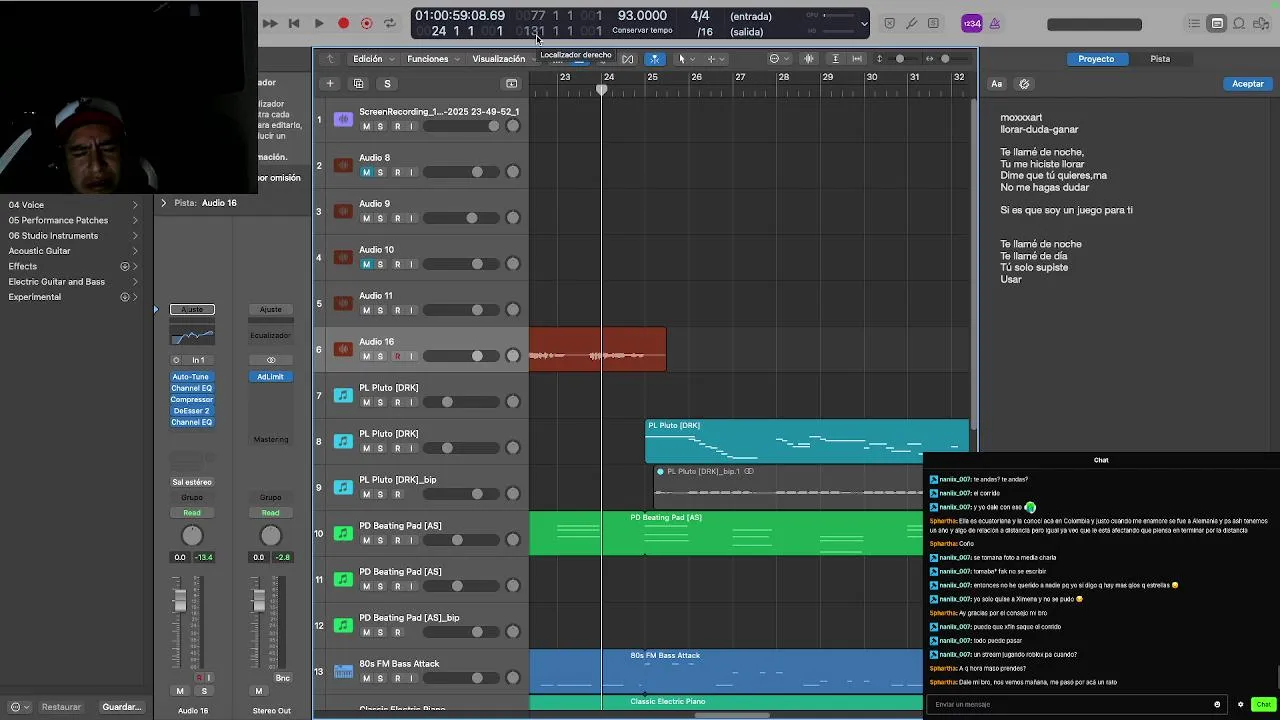Viewport: 1280px width, 720px height.
Task: Open the Auto-Tune plugin slot
Action: tap(191, 377)
